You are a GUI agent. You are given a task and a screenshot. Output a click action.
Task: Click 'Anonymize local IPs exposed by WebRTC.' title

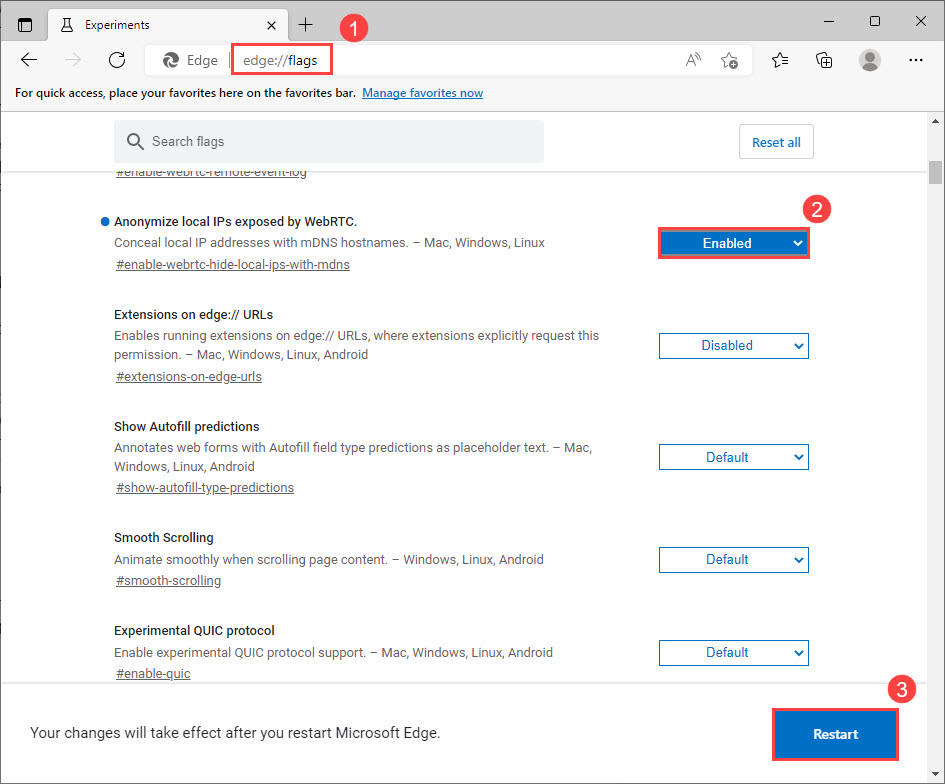[x=236, y=222]
